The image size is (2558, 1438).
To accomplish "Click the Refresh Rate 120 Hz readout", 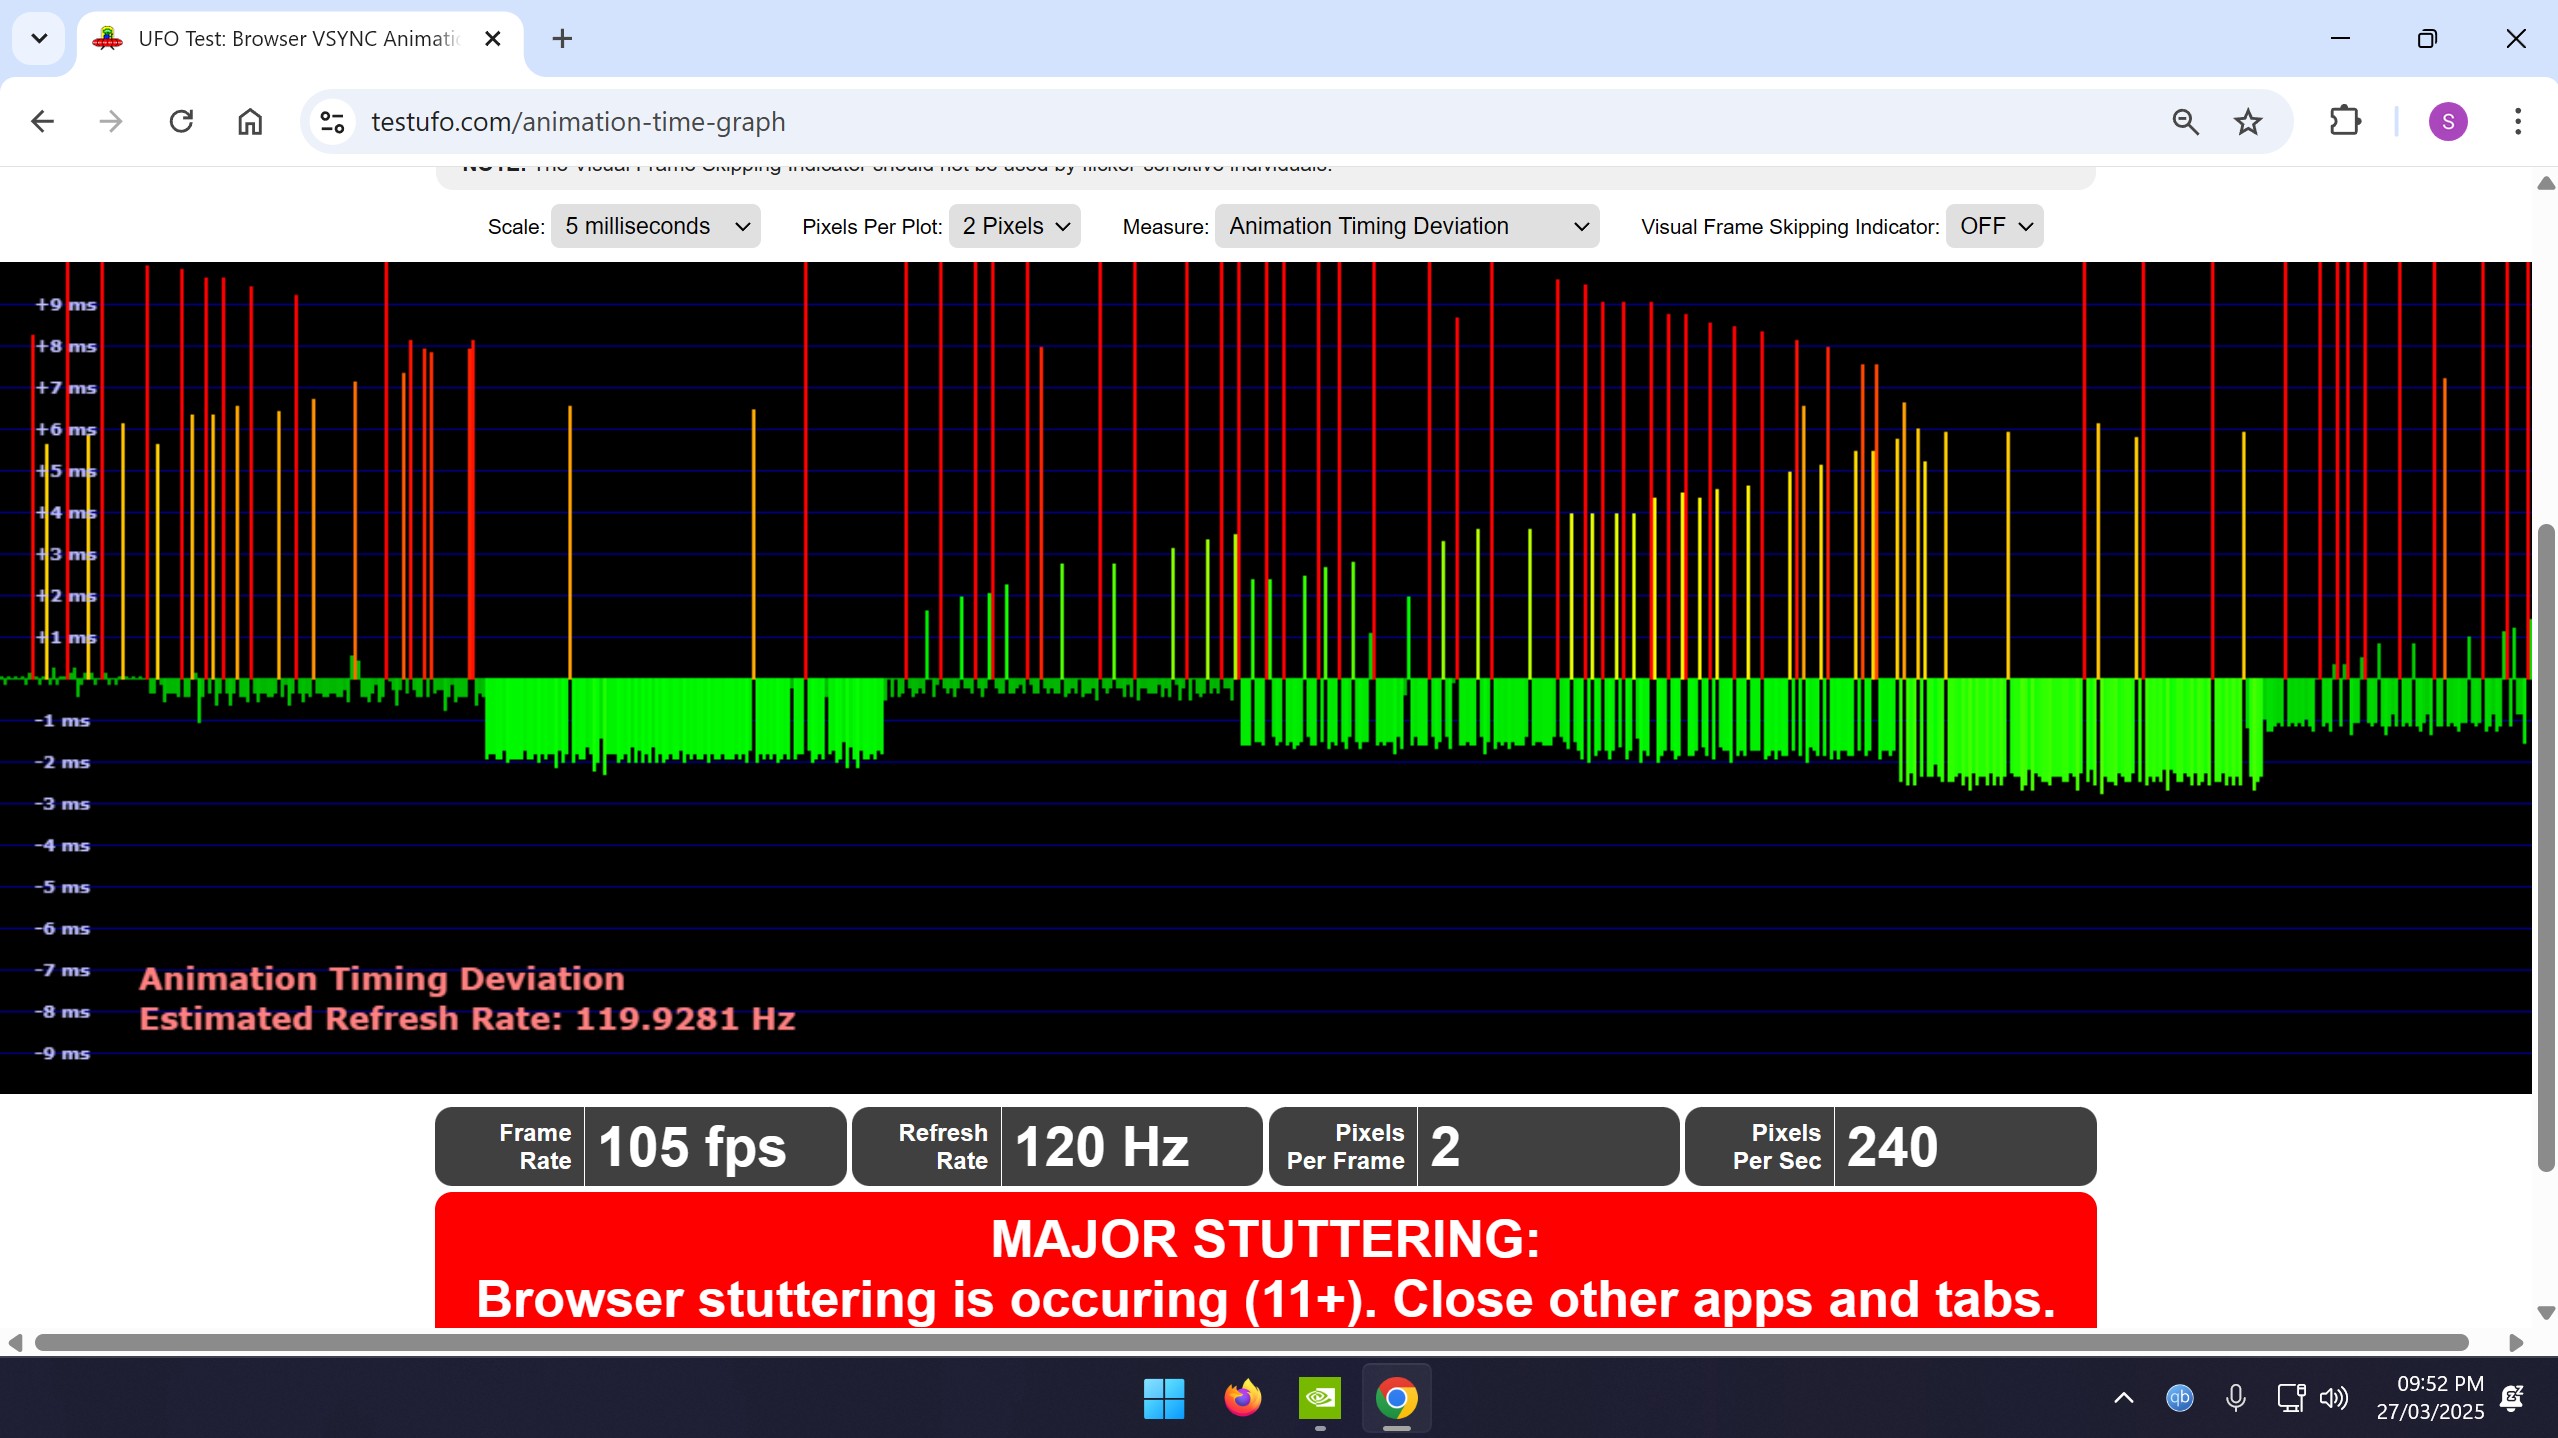I will point(1057,1146).
